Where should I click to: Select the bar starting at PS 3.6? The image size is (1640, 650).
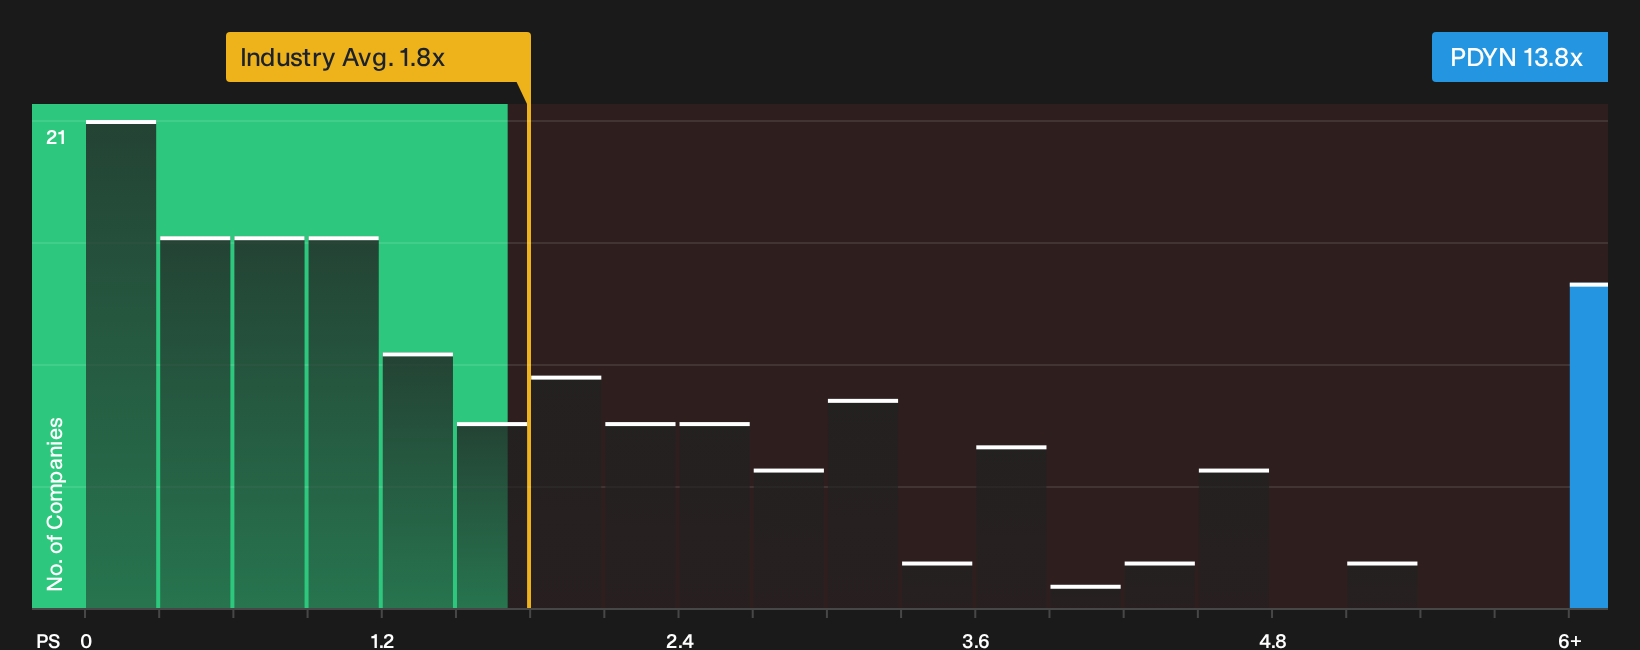(x=1011, y=526)
